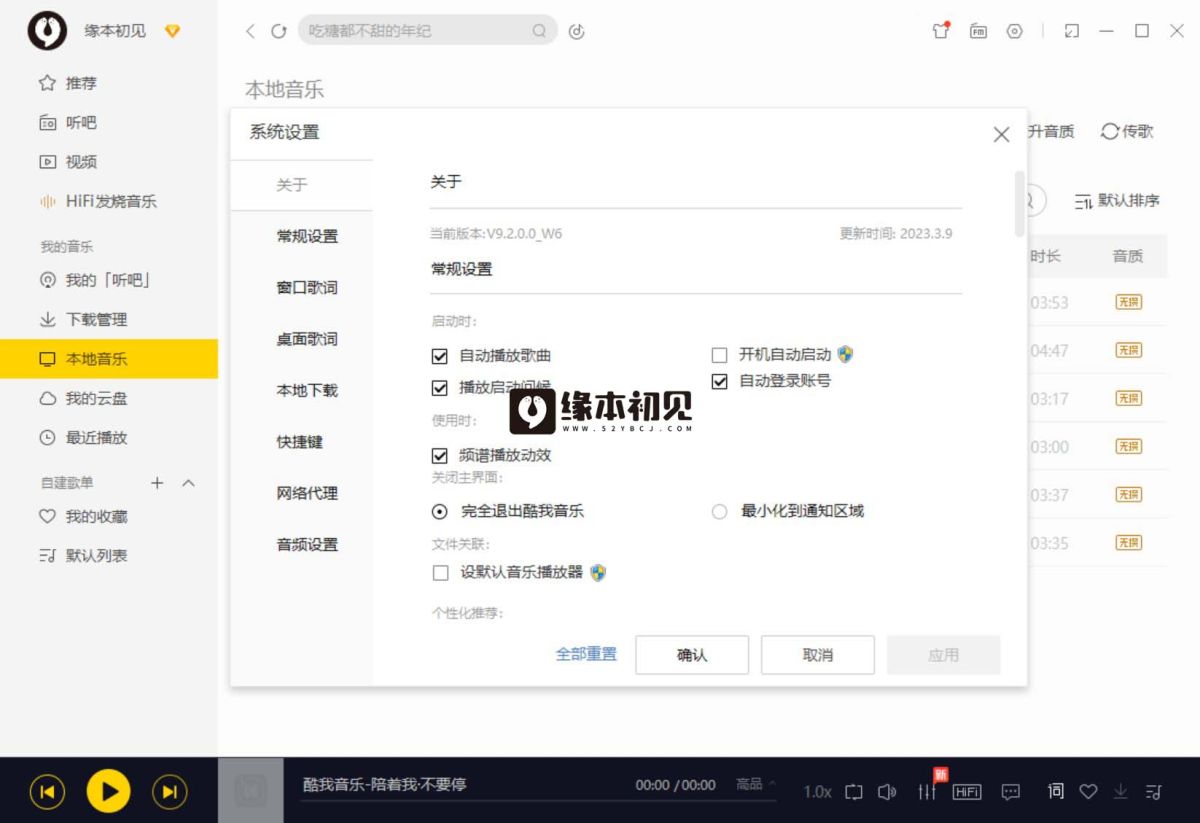Download the current song from the player bar

pyautogui.click(x=1121, y=792)
